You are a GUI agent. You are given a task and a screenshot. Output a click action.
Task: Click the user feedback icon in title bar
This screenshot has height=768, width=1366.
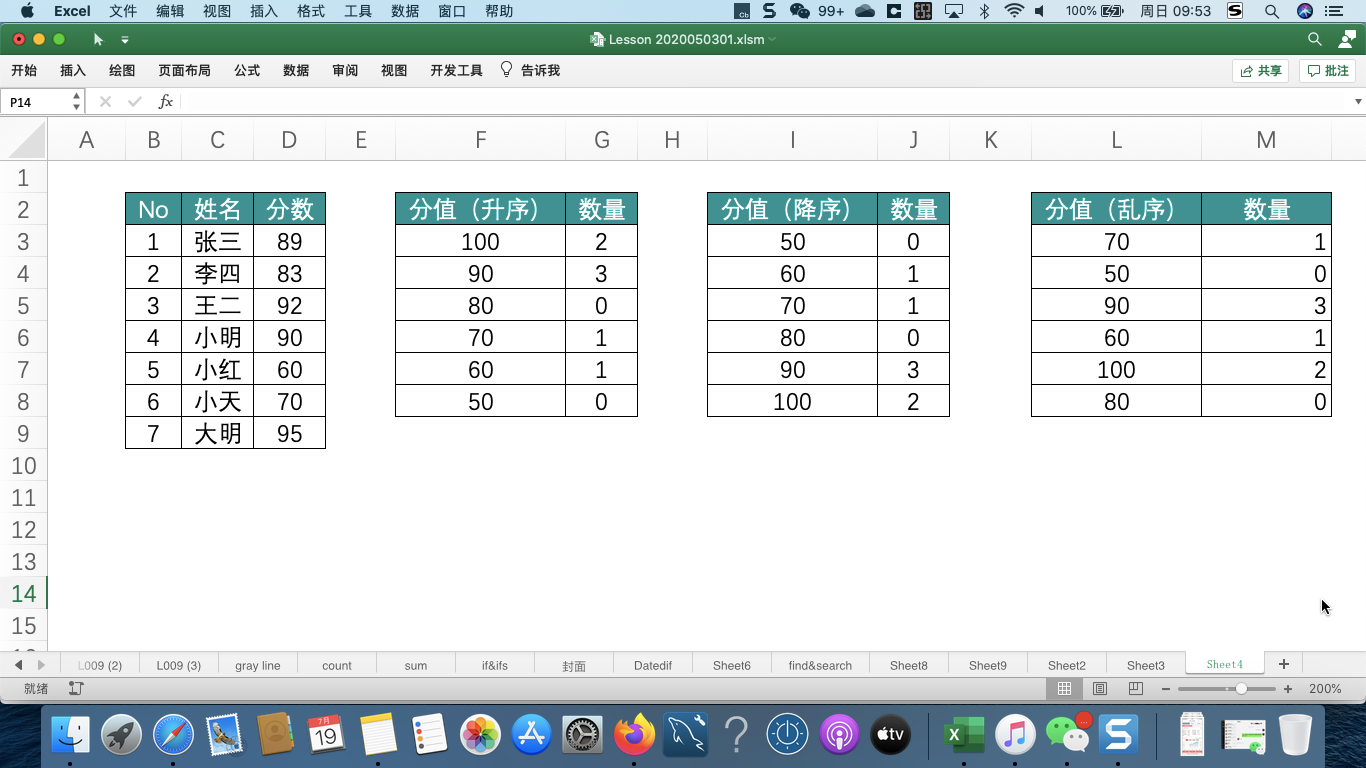[x=1346, y=39]
